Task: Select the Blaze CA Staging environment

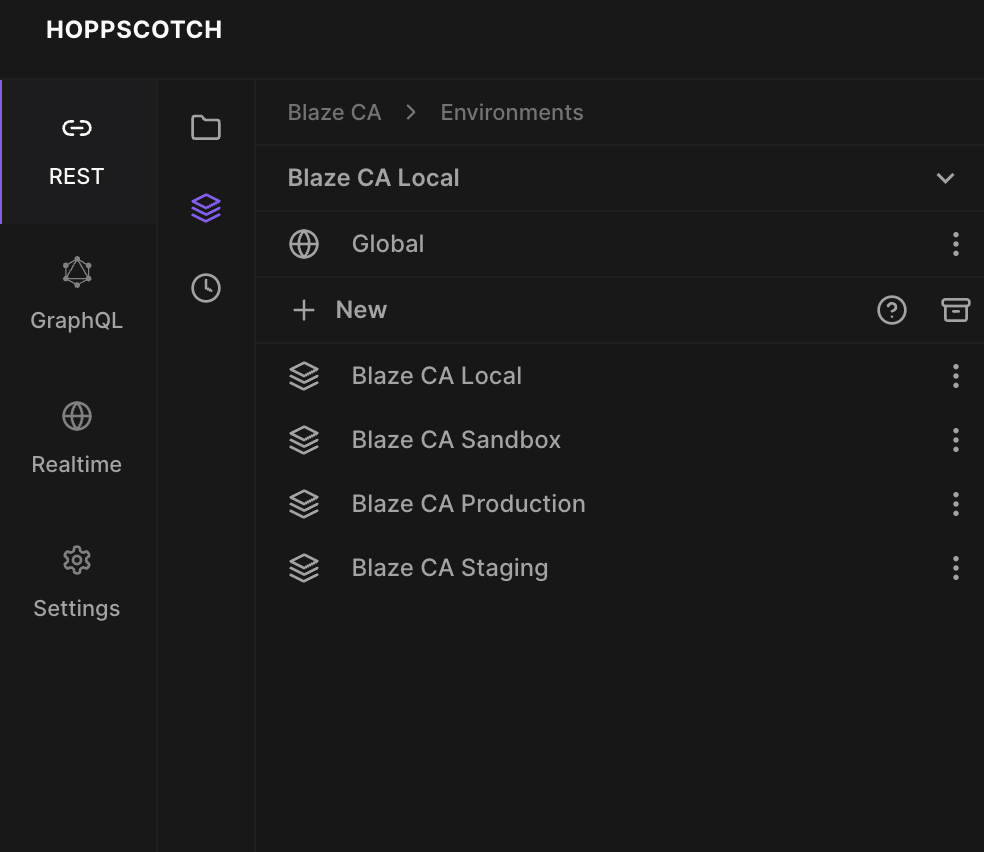Action: [x=450, y=568]
